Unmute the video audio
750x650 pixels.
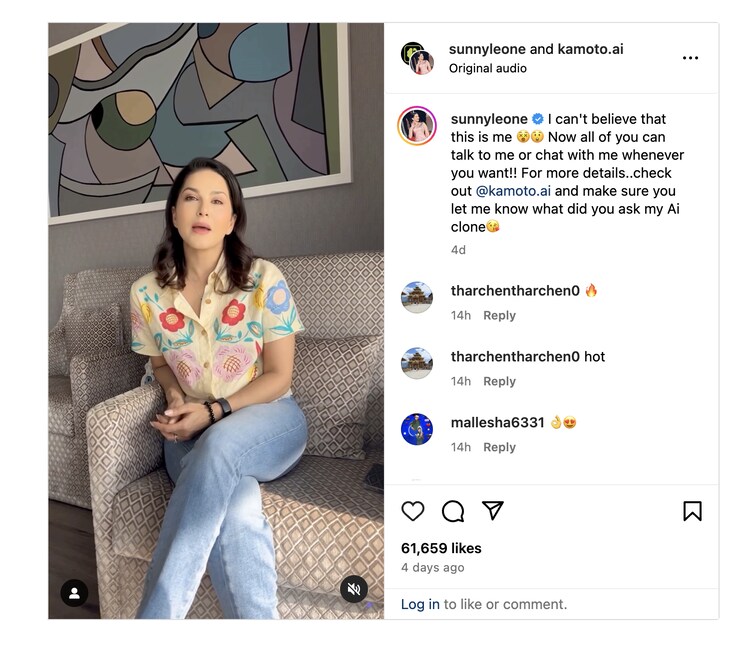pyautogui.click(x=353, y=590)
